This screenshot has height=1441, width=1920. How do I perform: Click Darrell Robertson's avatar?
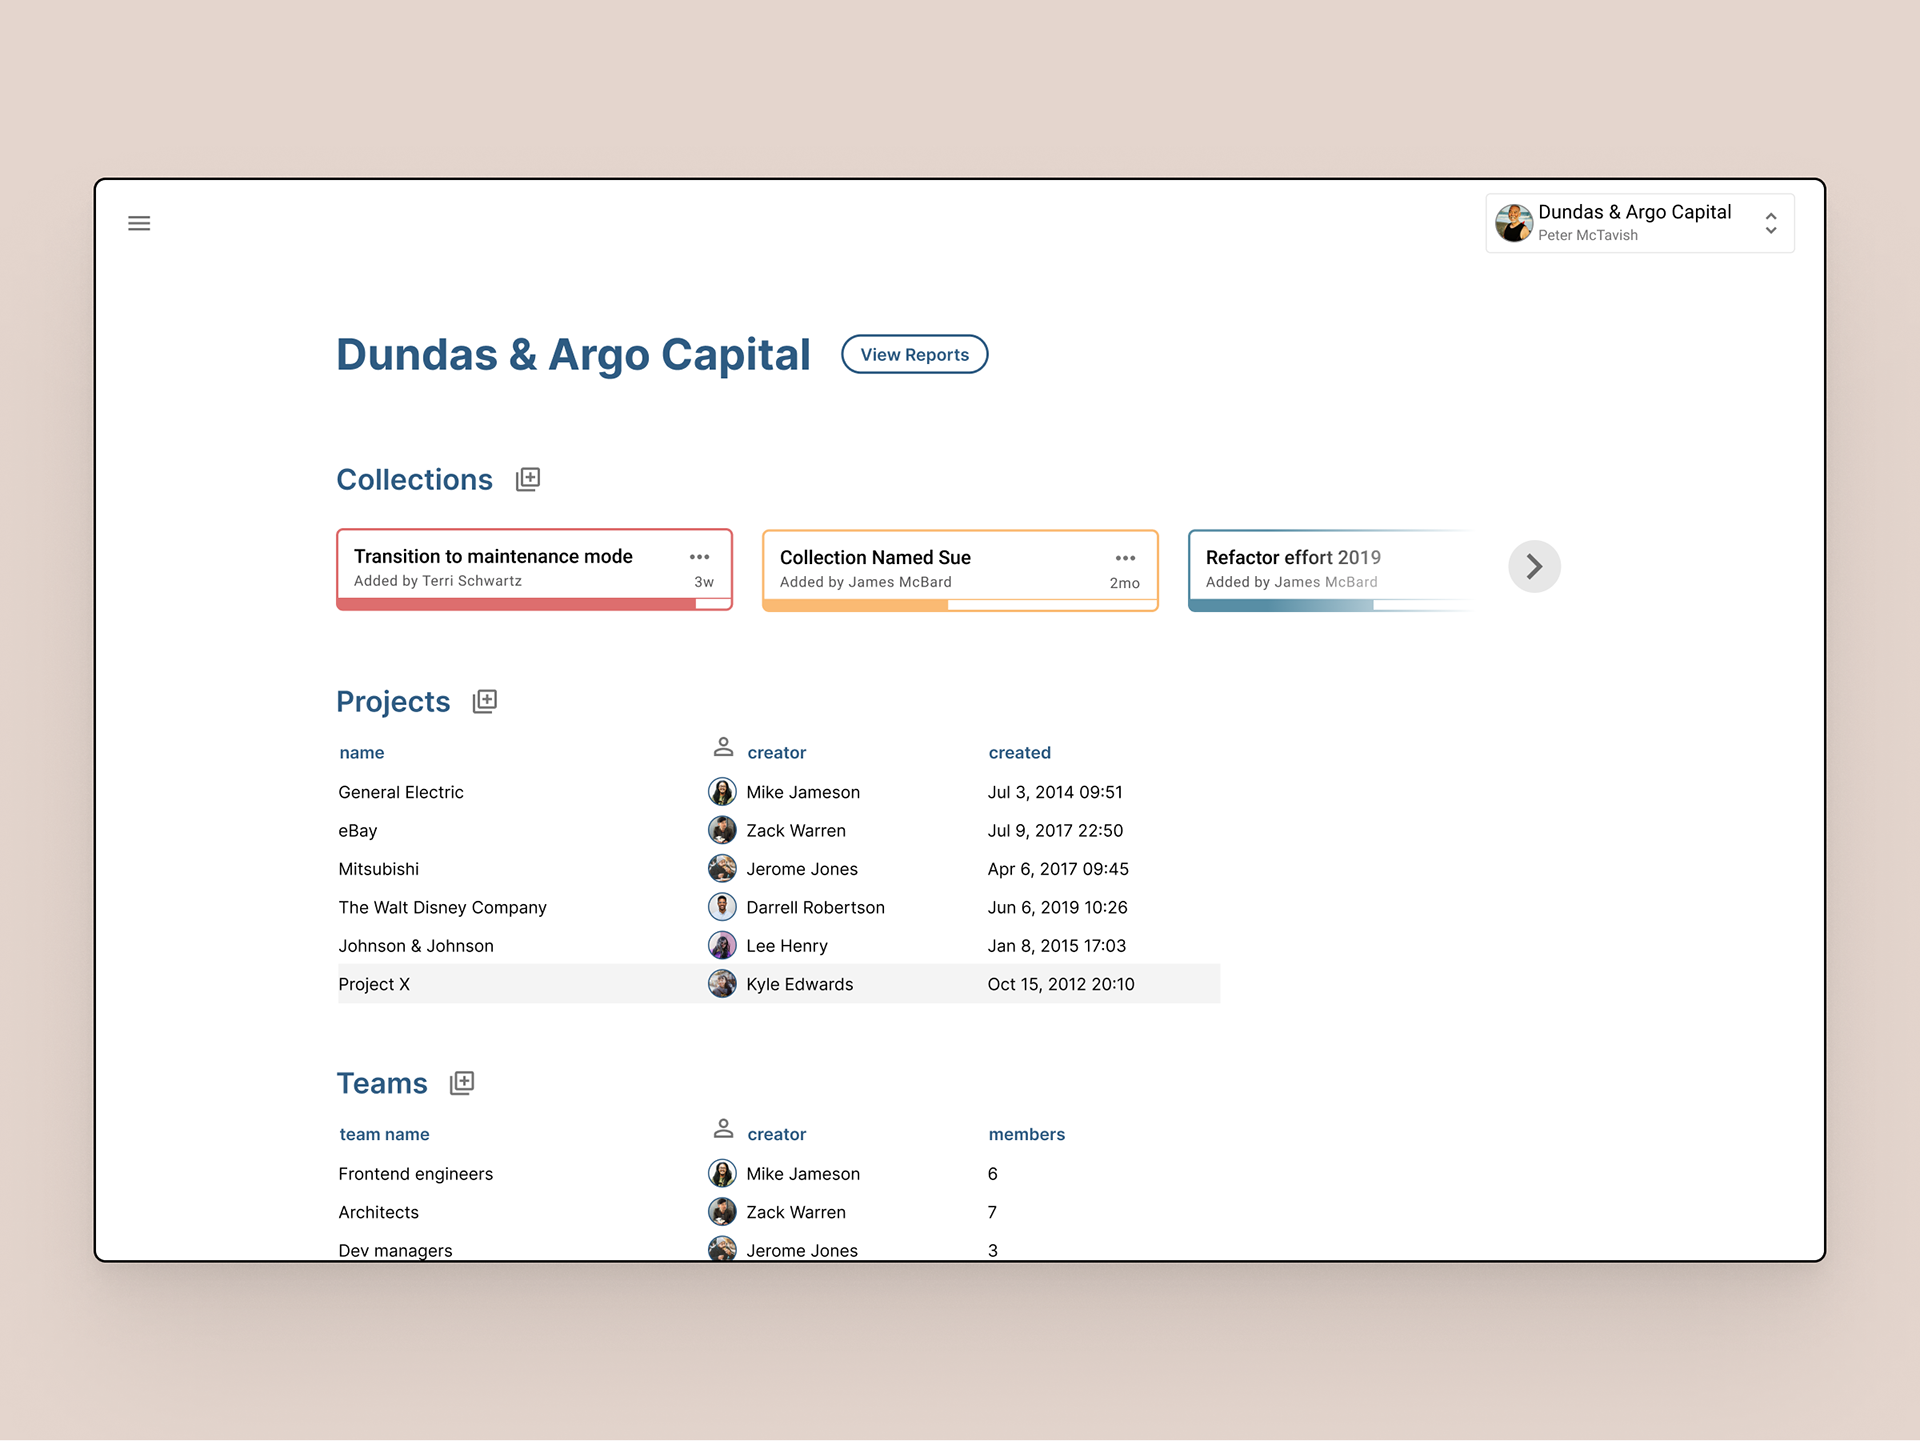(x=722, y=907)
